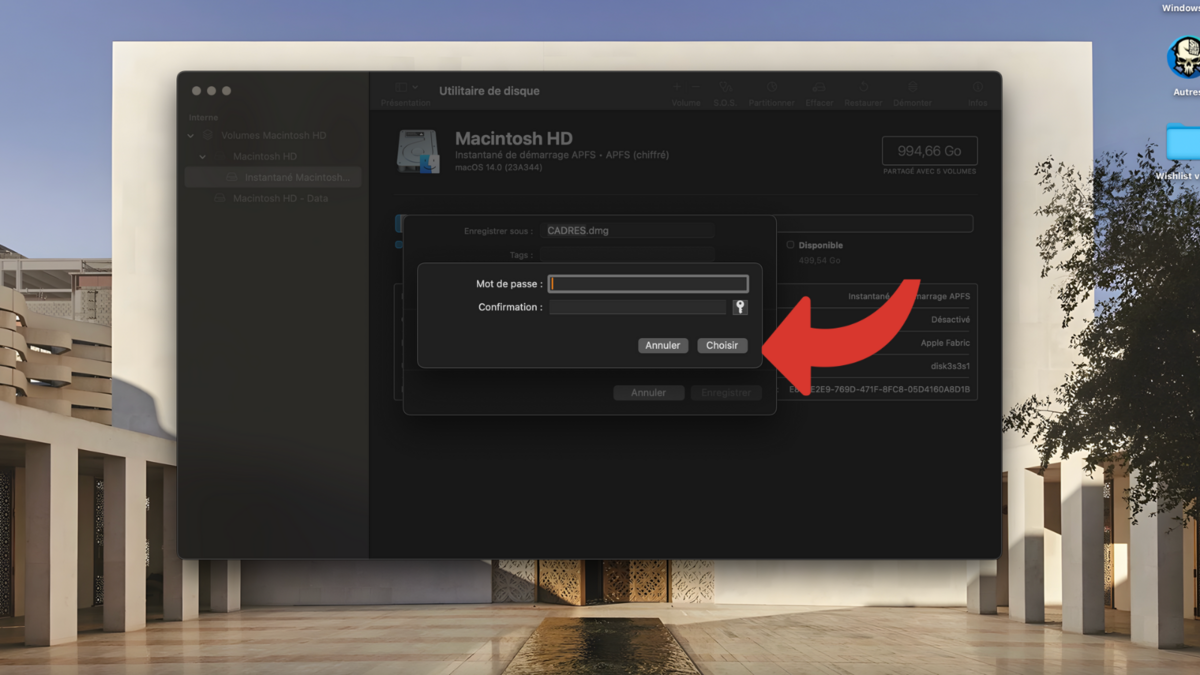Viewport: 1200px width, 675px height.
Task: Click the macOS 14.0 (23A344) version text
Action: 497,166
